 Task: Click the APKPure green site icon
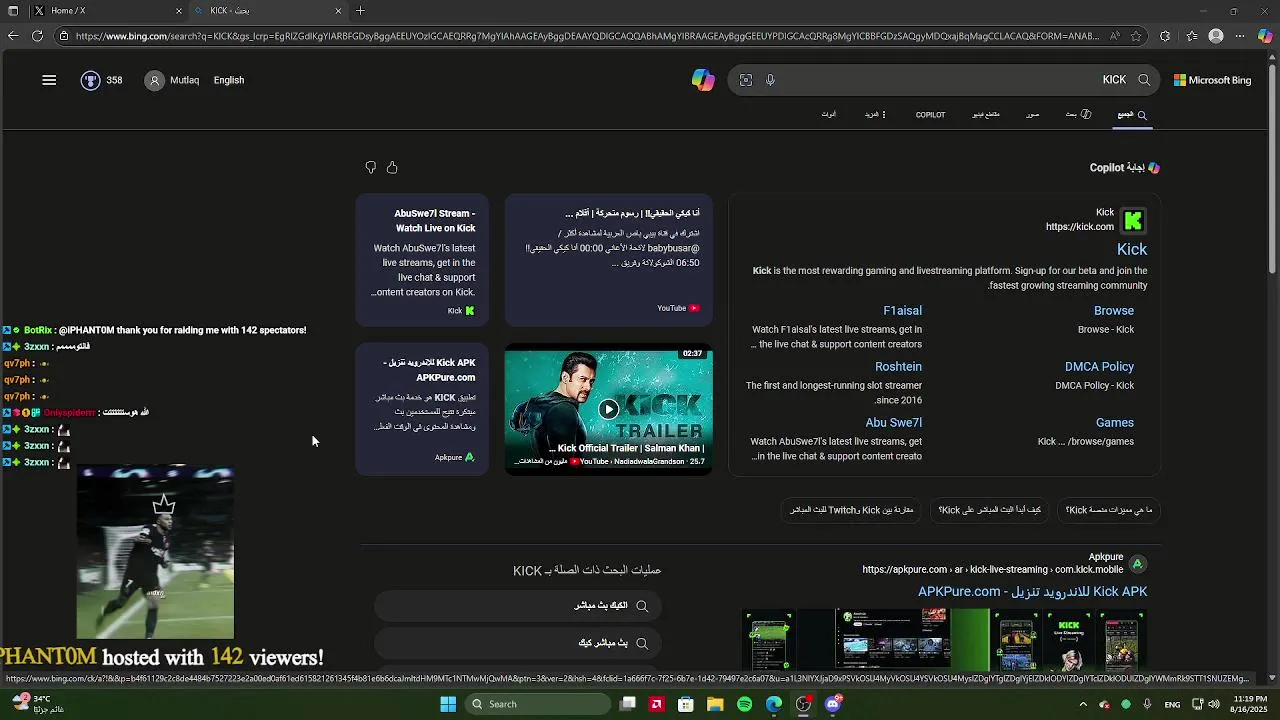tap(1137, 564)
